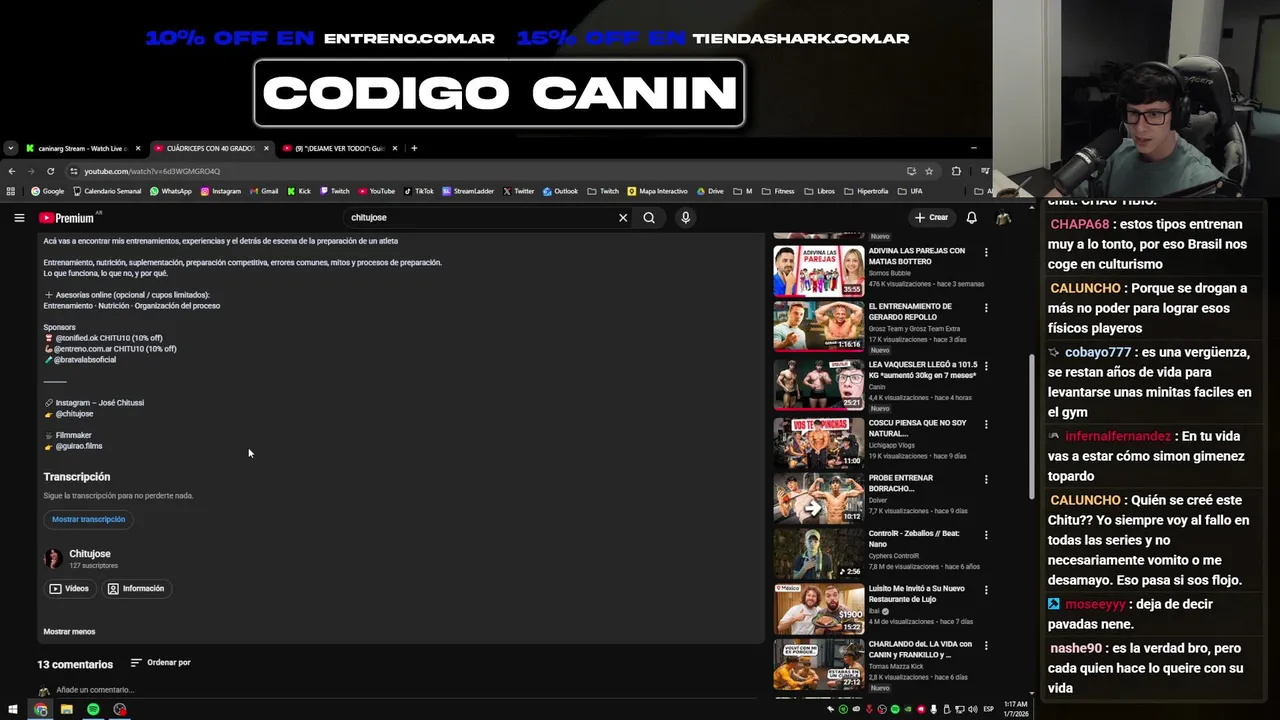This screenshot has height=720, width=1280.
Task: Open the Kick bookmark
Action: 299,191
